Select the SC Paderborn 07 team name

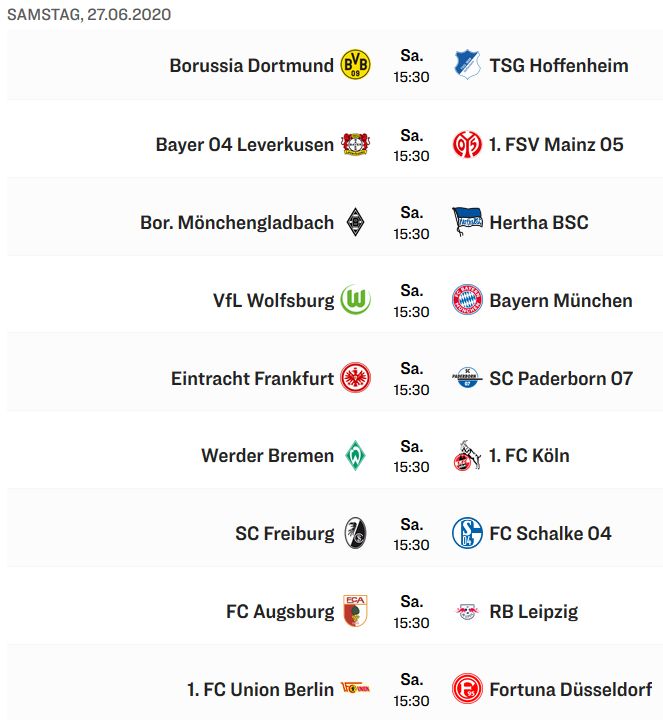[560, 378]
